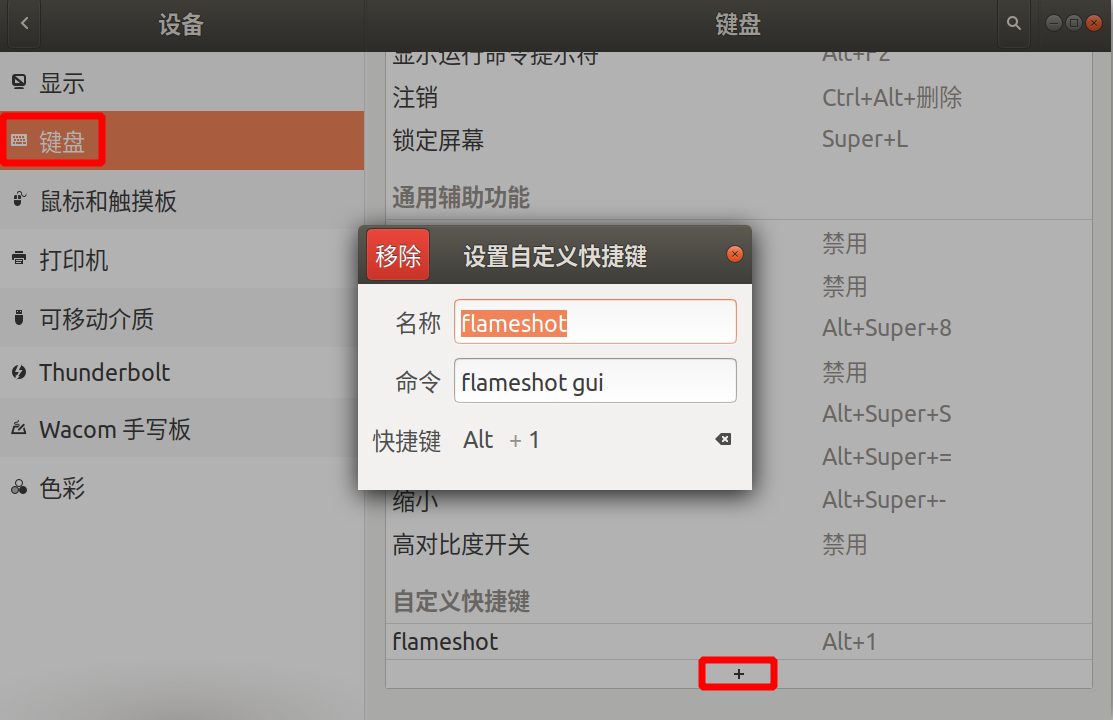Click the printer icon in sidebar

(x=19, y=258)
